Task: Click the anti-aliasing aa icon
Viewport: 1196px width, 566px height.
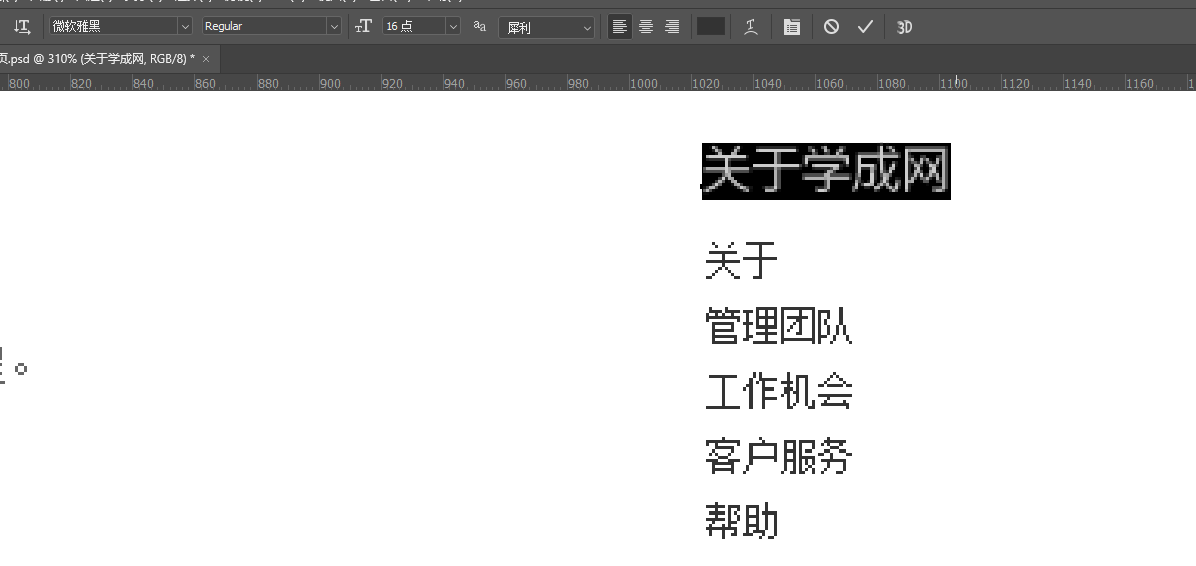Action: [x=480, y=26]
